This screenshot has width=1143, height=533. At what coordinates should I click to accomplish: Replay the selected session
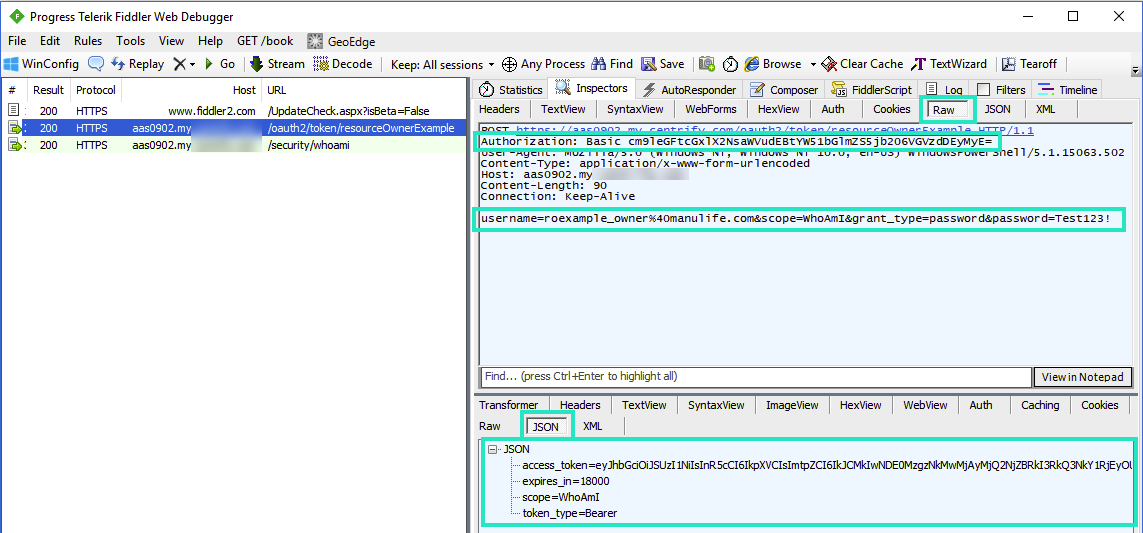tap(137, 64)
